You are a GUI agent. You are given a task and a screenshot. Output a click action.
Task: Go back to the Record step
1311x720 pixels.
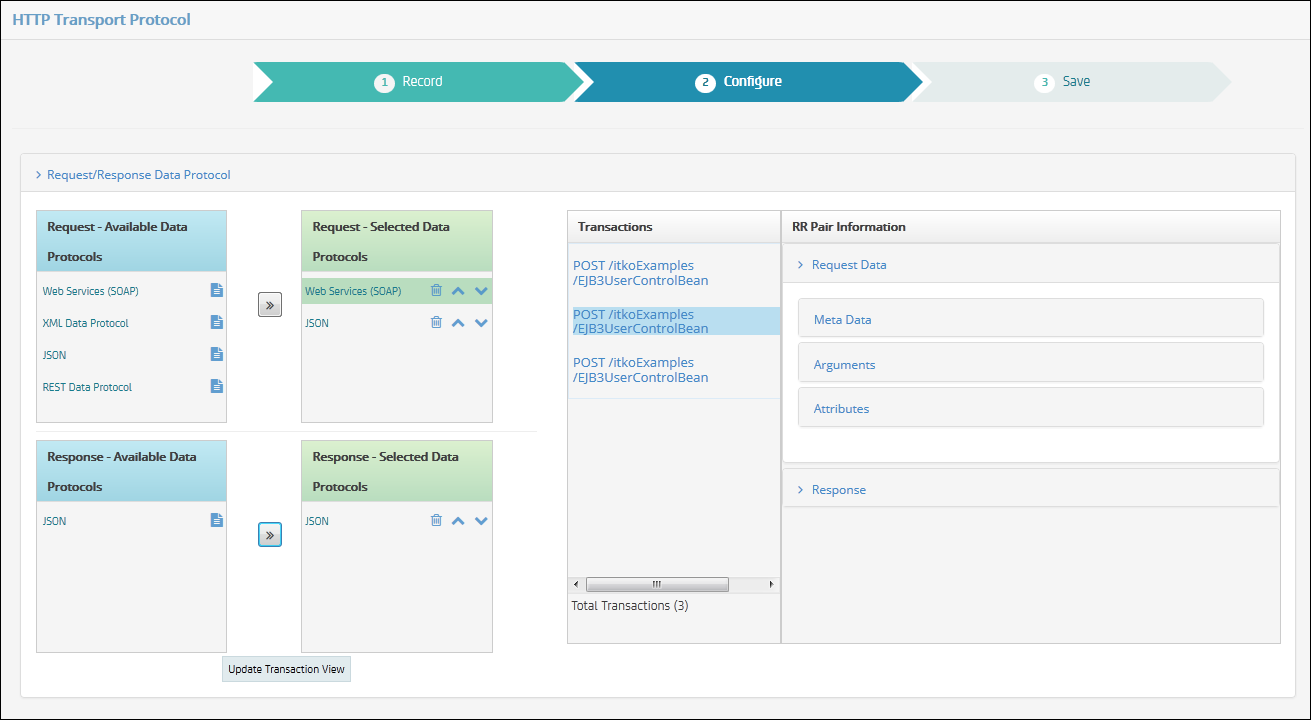[x=421, y=82]
